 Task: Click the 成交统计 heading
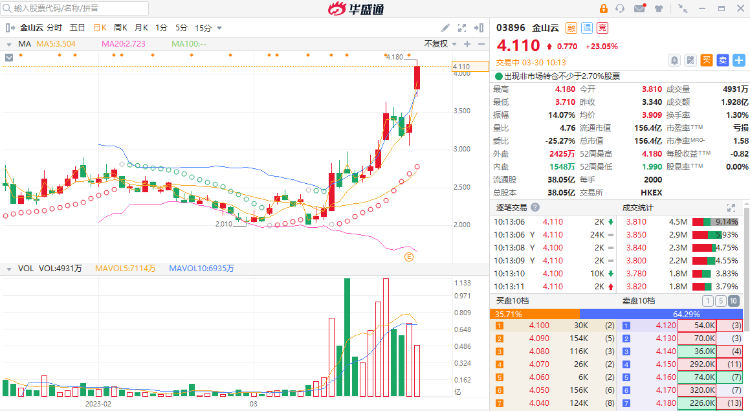coord(637,208)
